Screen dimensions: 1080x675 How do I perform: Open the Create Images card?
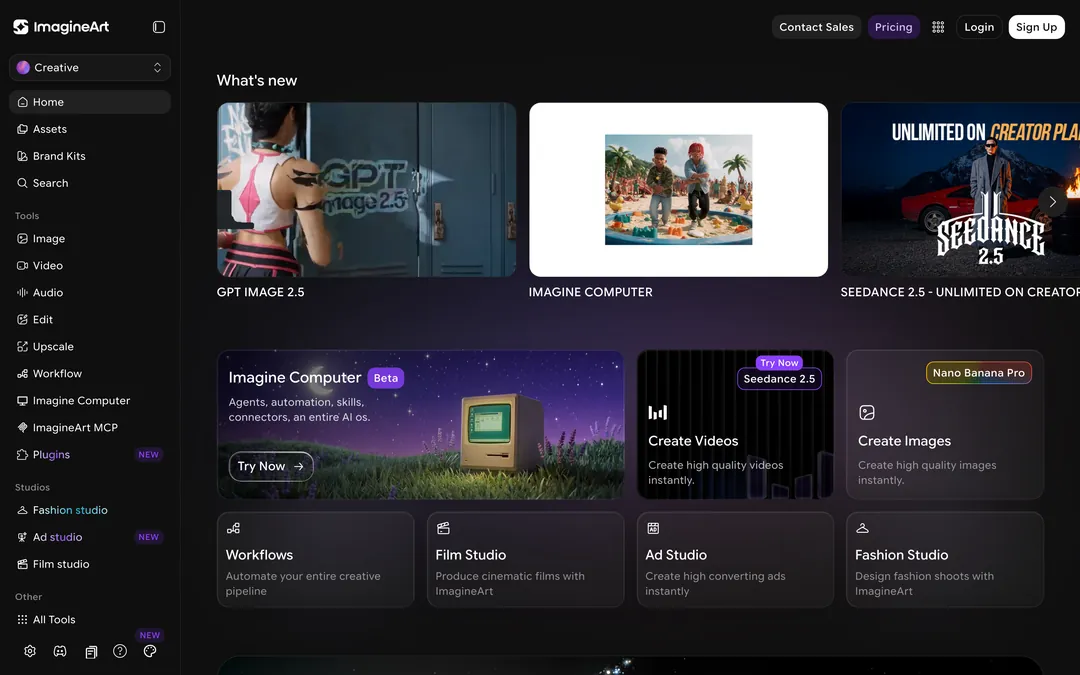[944, 424]
